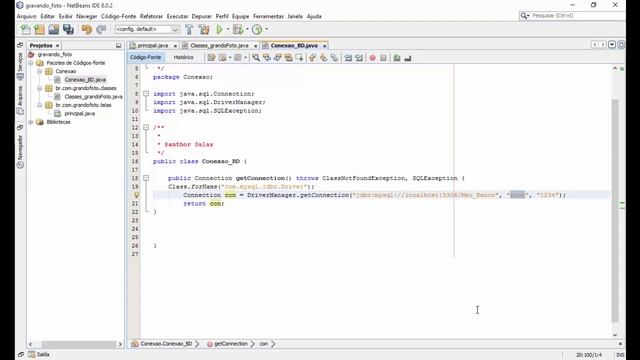Viewport: 640px width, 360px height.
Task: Minimize the Projetos panel
Action: pyautogui.click(x=118, y=46)
